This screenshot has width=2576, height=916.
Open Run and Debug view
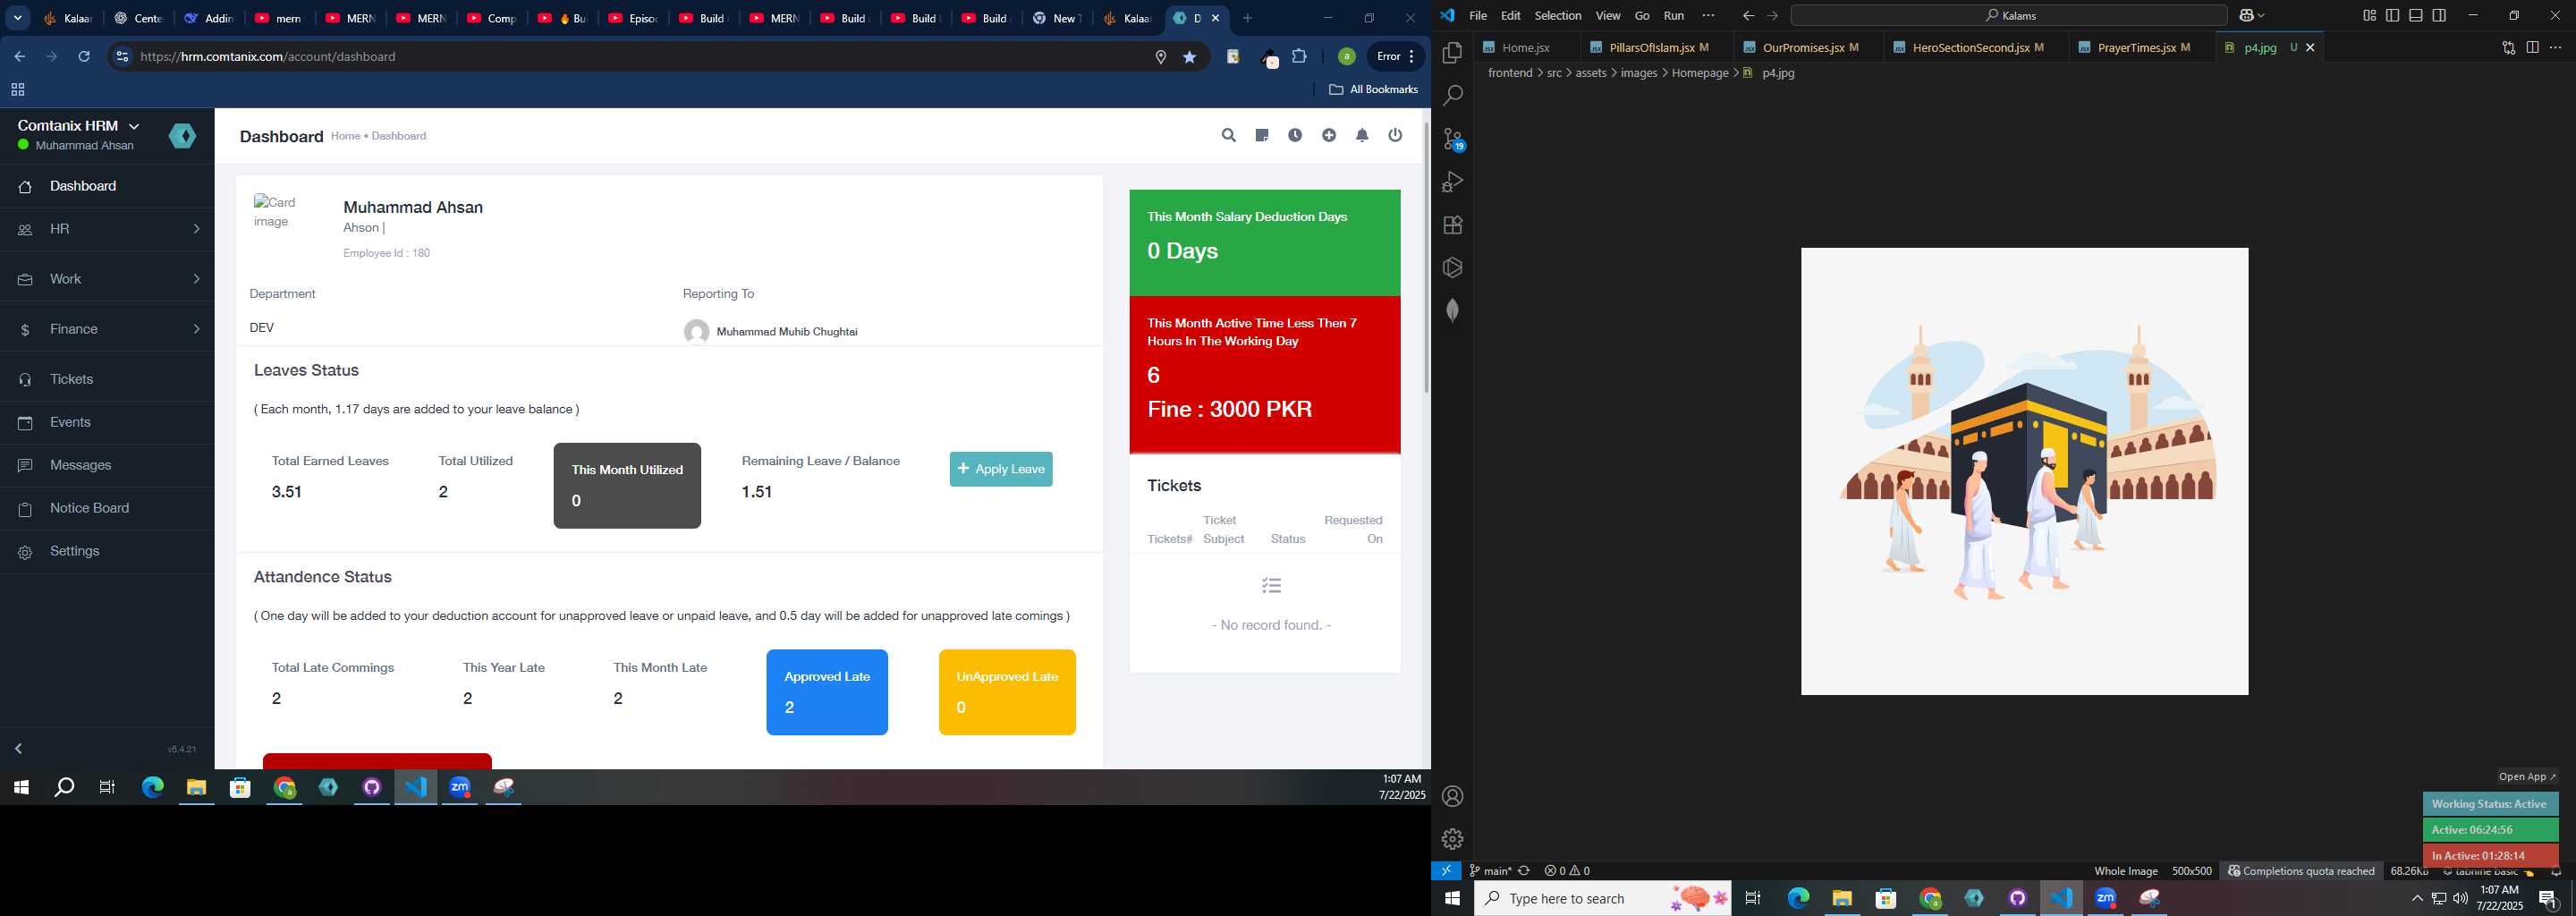pos(1453,182)
